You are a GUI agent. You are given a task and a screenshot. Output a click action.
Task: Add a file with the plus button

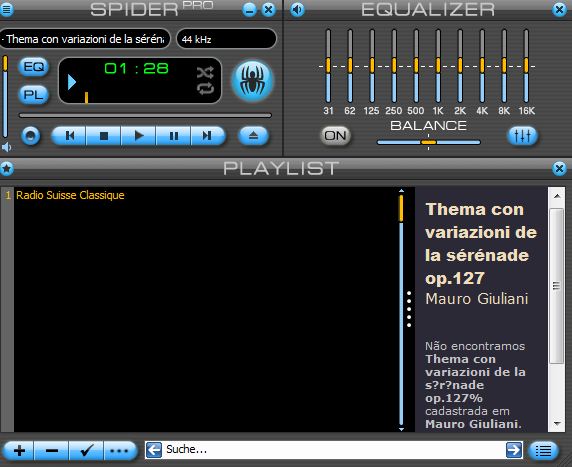[19, 451]
